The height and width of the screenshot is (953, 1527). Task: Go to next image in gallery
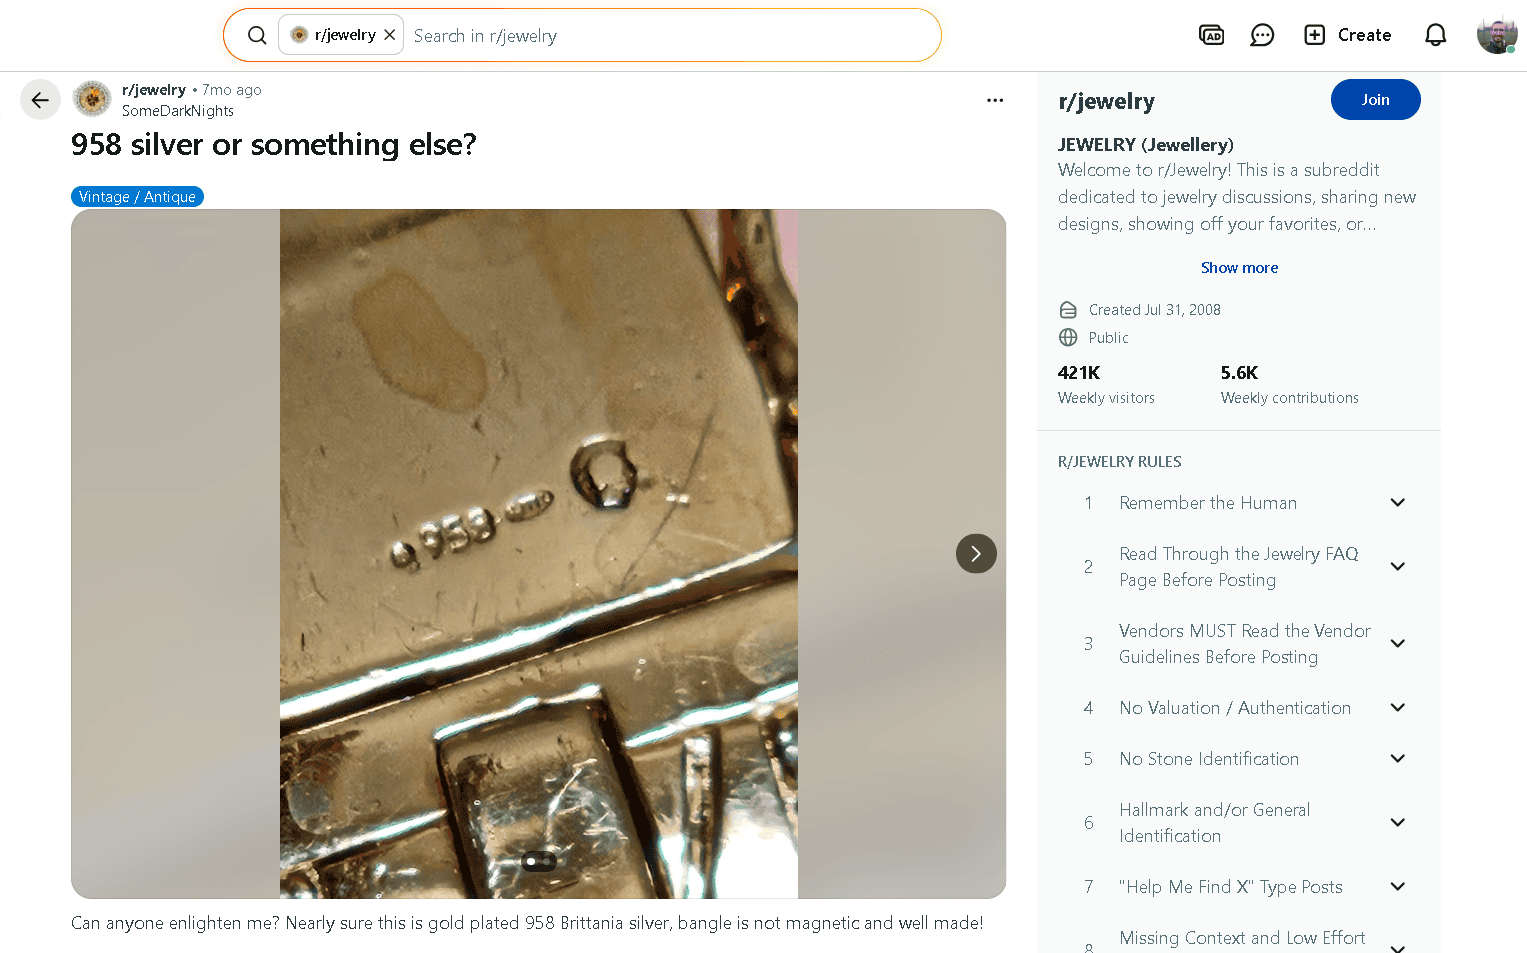[x=976, y=553]
